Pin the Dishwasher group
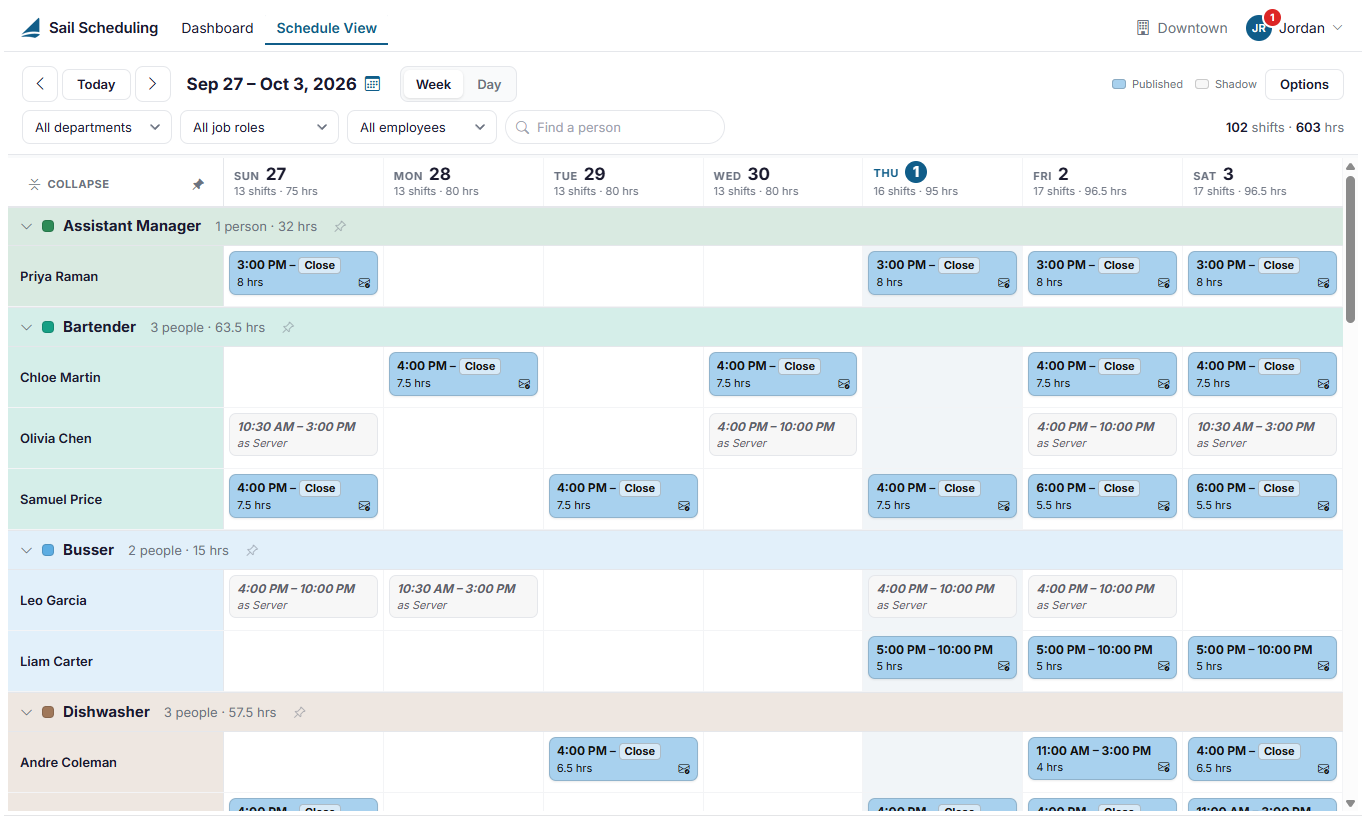The image size is (1366, 820). coord(300,712)
